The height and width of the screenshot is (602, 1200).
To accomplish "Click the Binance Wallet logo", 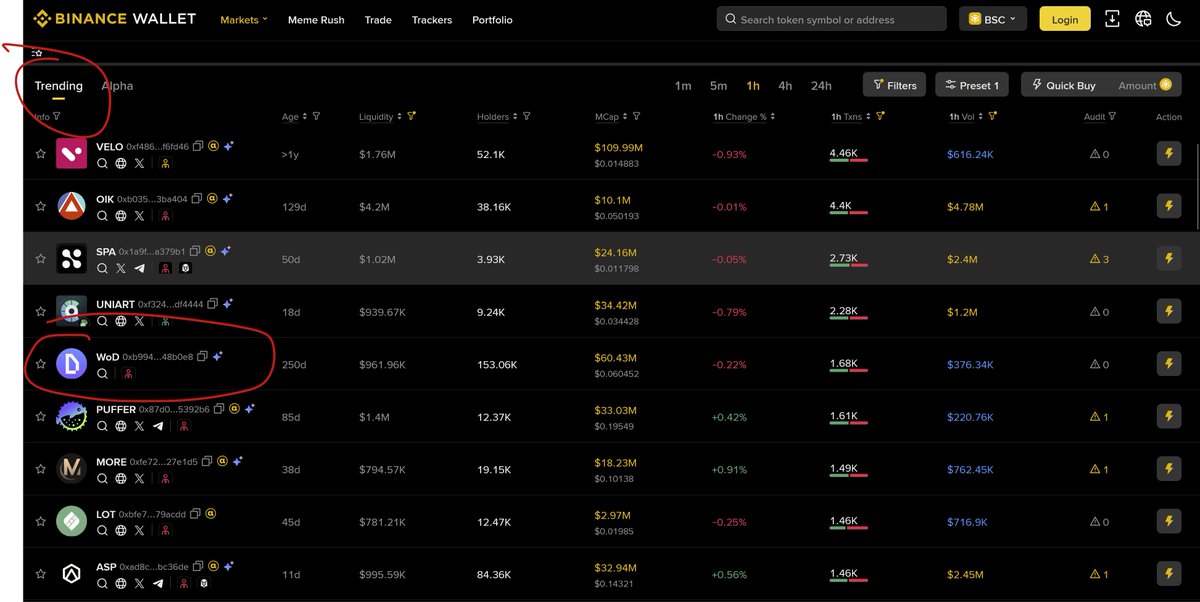I will pos(114,19).
